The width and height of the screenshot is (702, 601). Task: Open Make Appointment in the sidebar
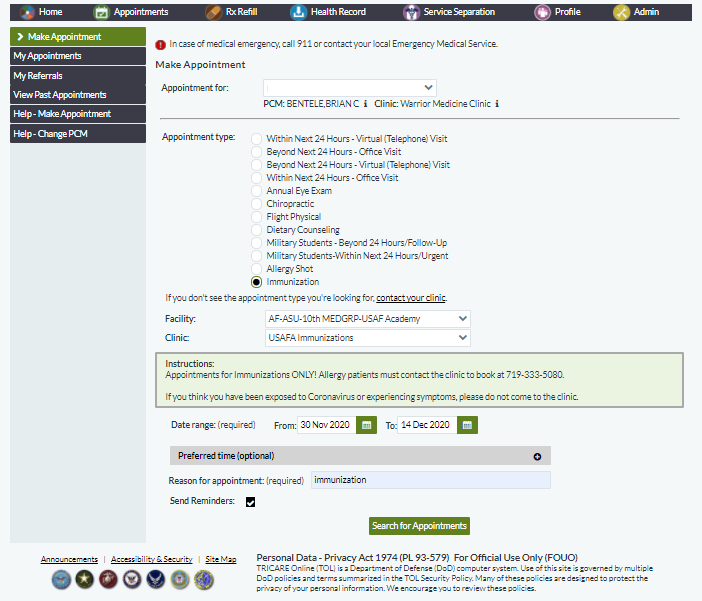[78, 37]
